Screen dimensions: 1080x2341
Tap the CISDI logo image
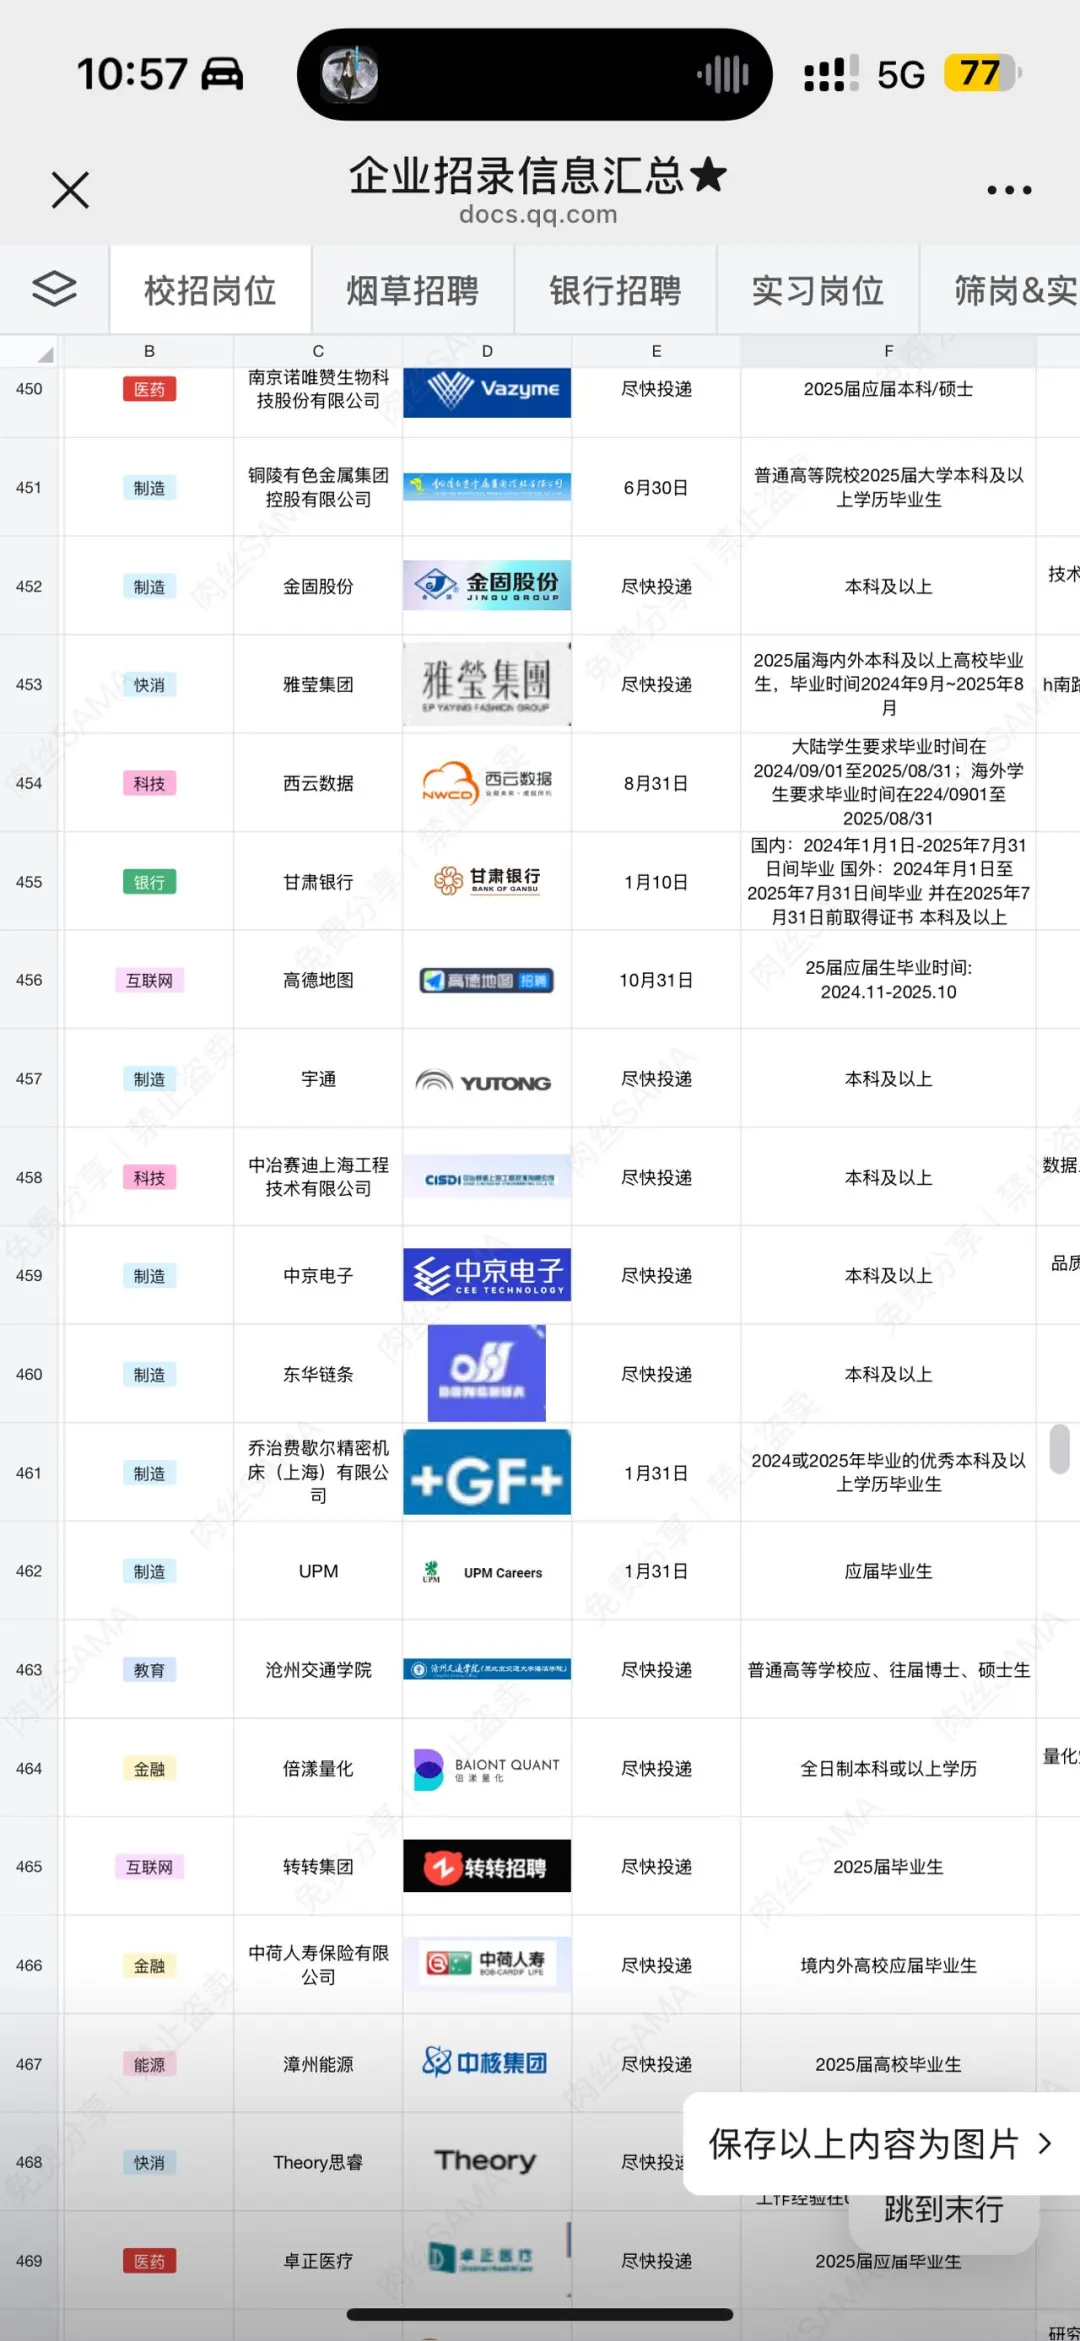click(x=487, y=1178)
